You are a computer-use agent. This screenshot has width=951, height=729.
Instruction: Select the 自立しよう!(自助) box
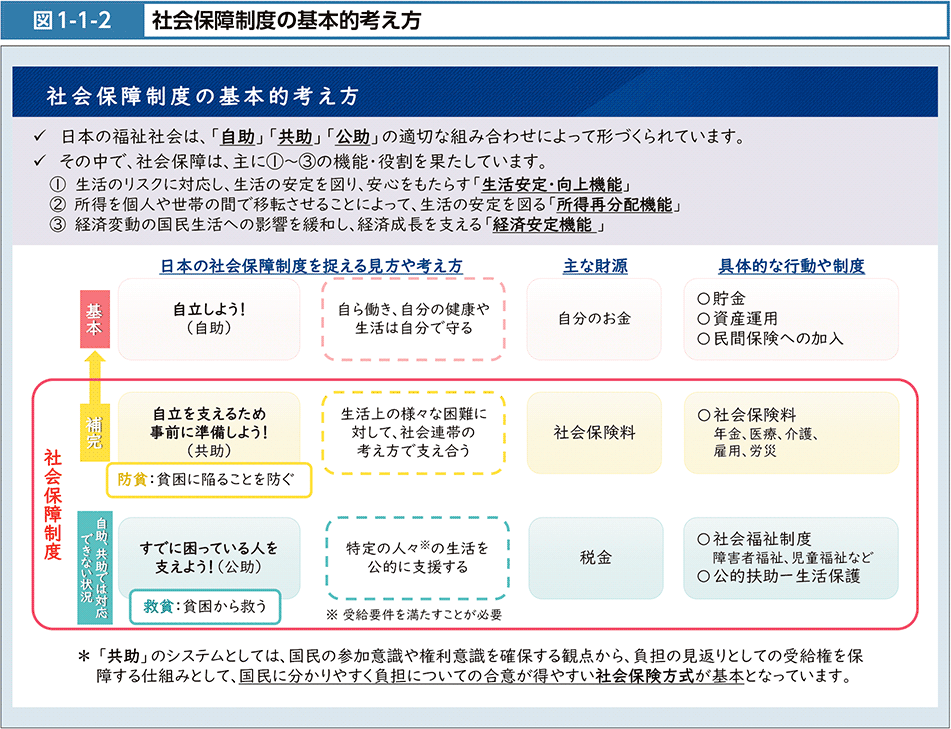coord(209,318)
